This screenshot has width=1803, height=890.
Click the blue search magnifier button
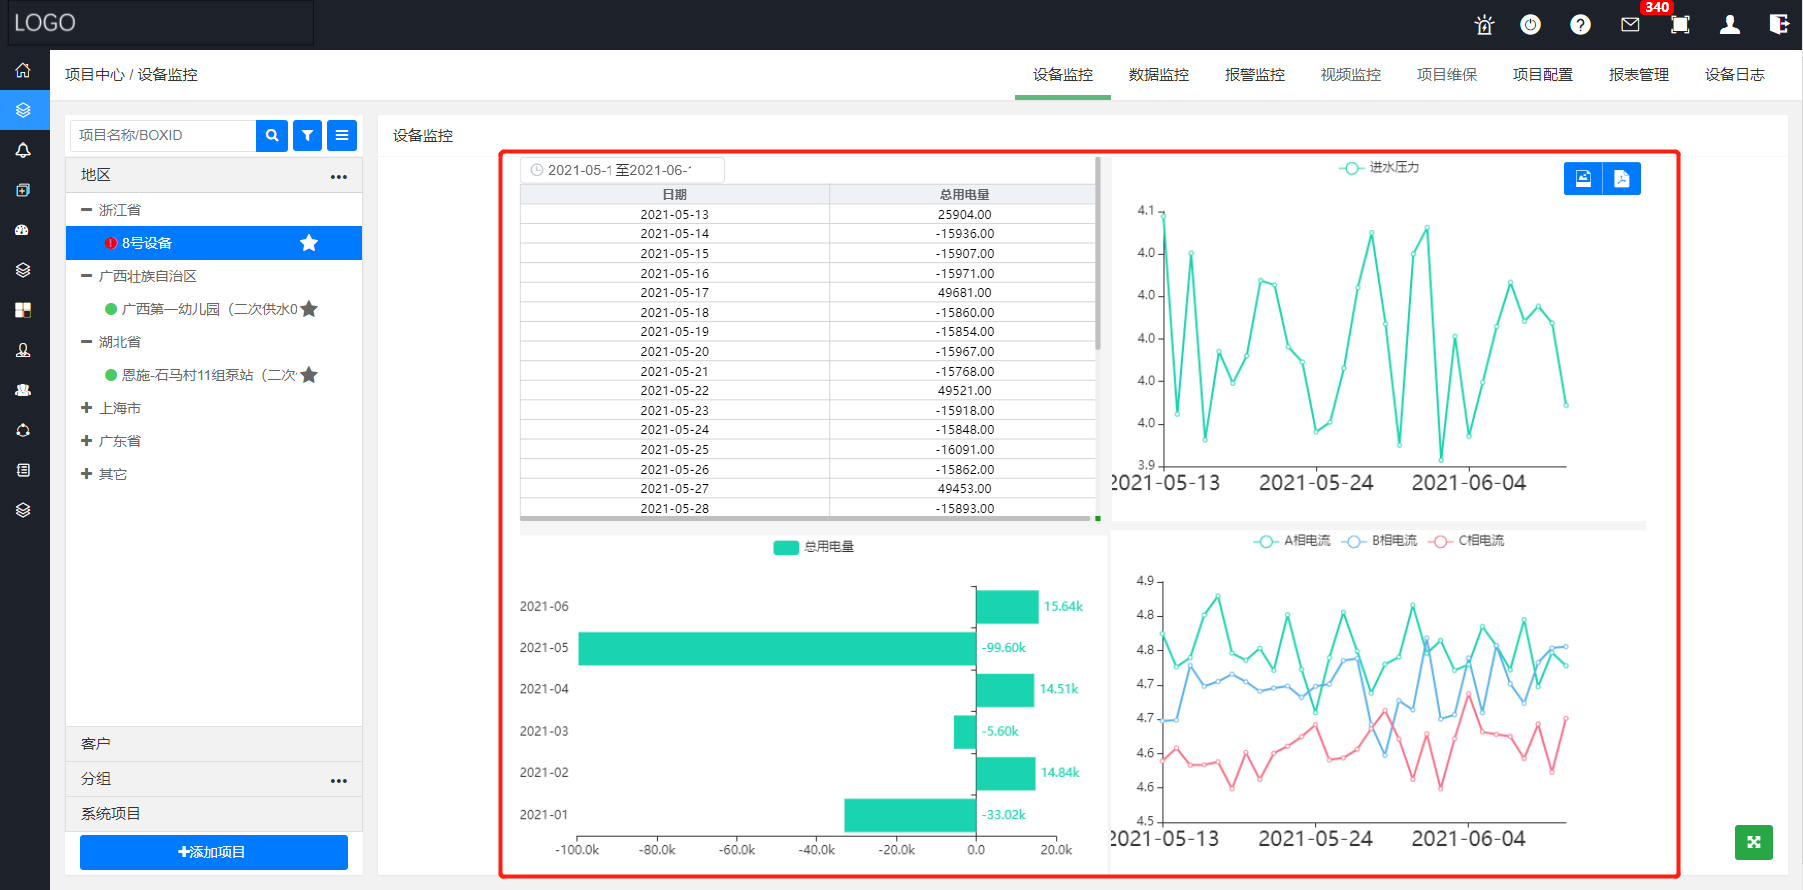(x=272, y=135)
